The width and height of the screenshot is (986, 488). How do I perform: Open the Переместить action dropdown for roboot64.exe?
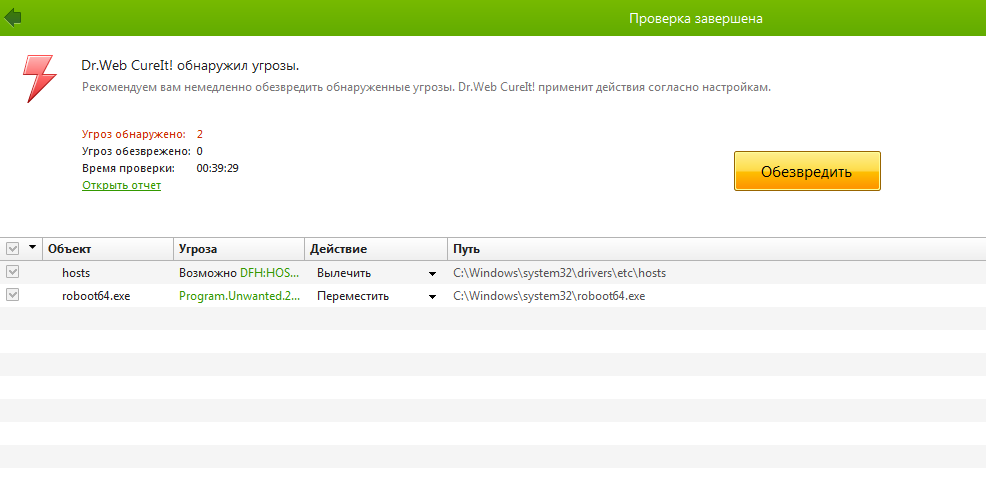[x=432, y=296]
